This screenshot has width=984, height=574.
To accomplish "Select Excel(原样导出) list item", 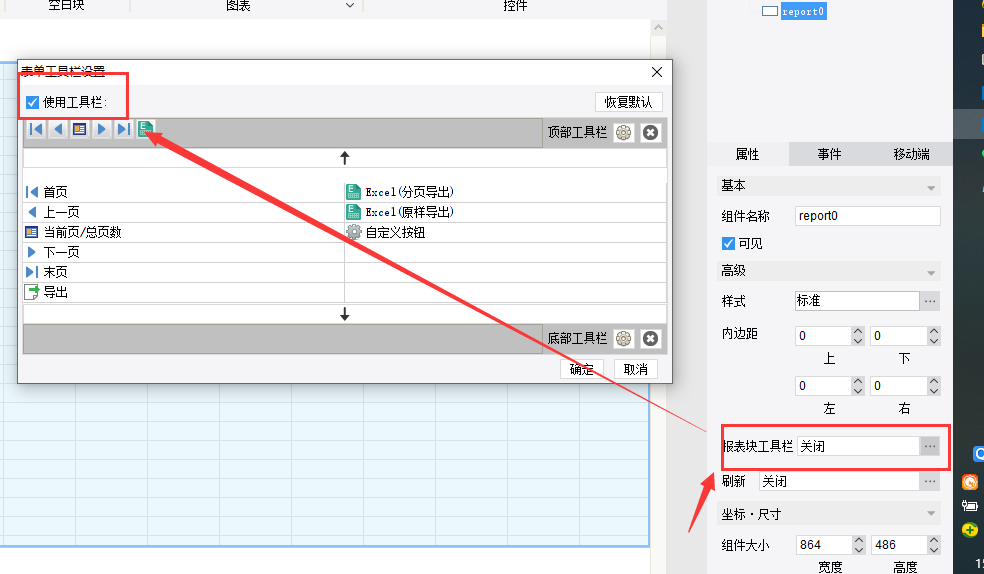I will tap(505, 212).
